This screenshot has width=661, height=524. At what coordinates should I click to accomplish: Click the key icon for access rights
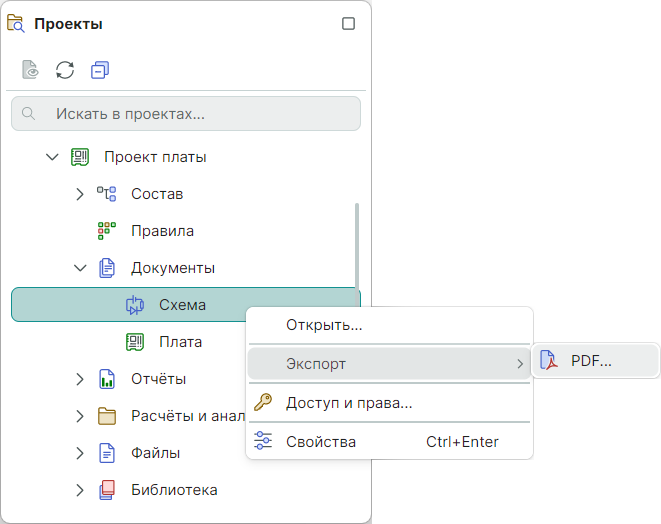(x=263, y=403)
